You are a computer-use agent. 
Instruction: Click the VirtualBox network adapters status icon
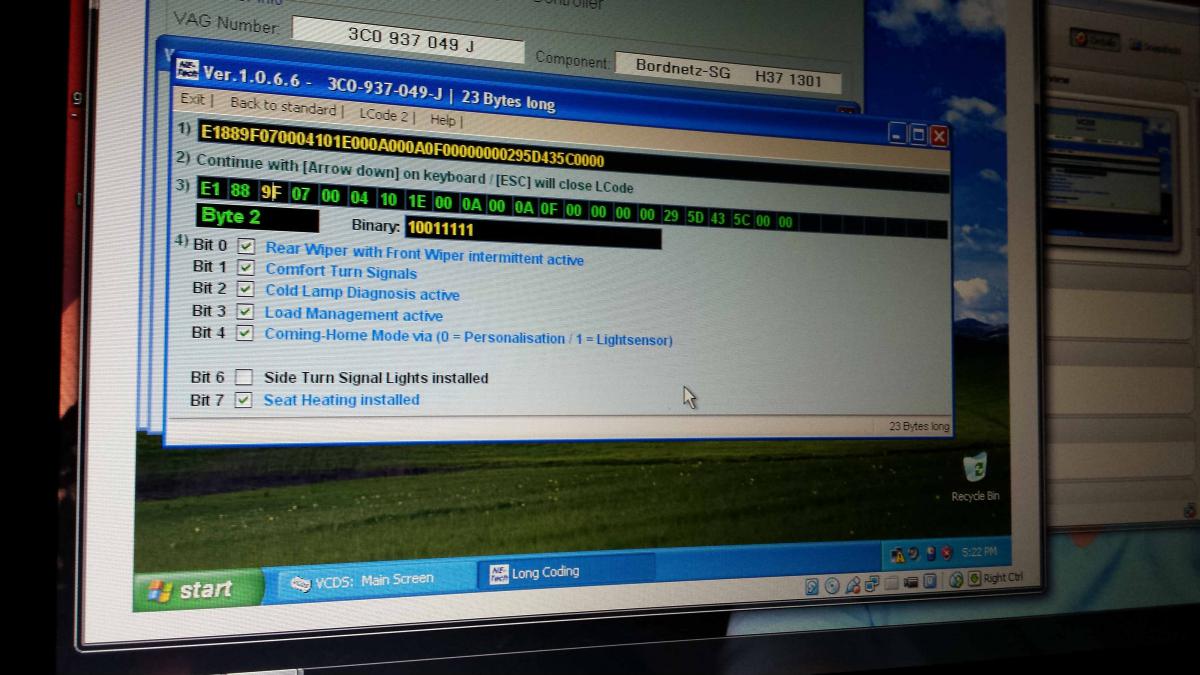(871, 584)
